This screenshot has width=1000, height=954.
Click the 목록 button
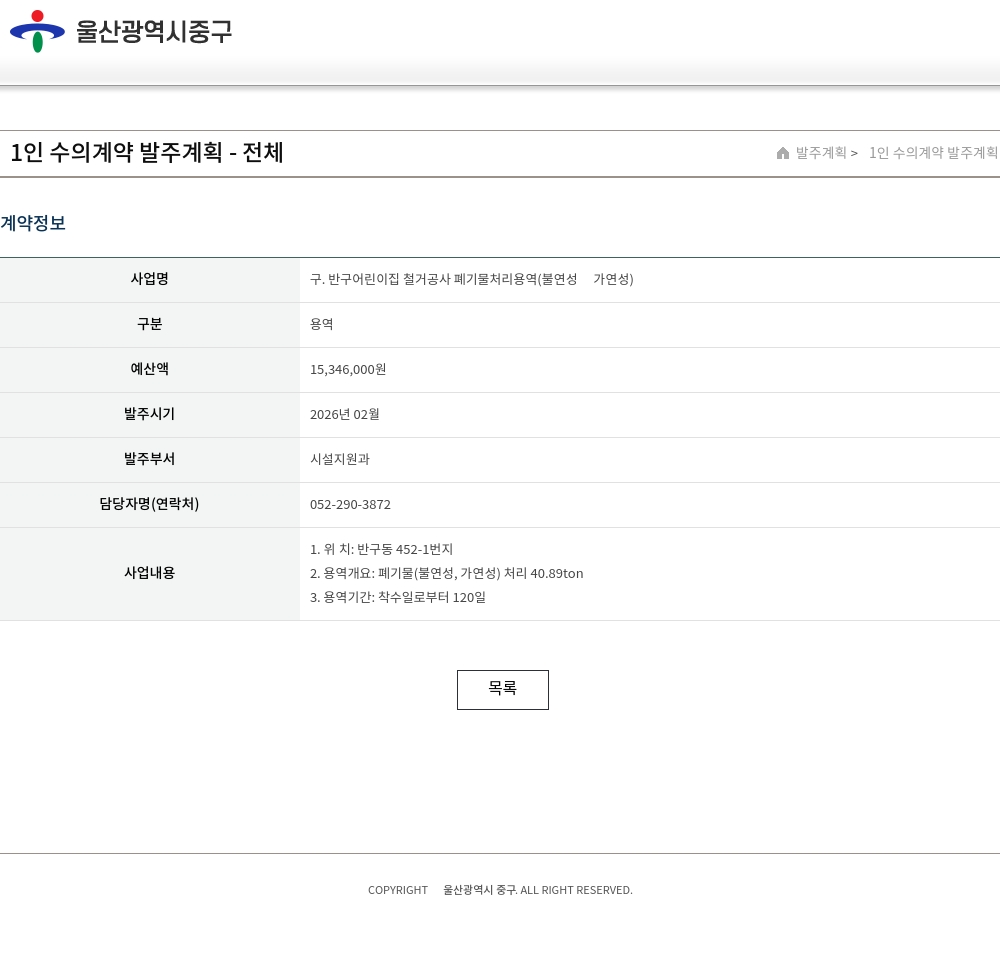click(x=503, y=689)
